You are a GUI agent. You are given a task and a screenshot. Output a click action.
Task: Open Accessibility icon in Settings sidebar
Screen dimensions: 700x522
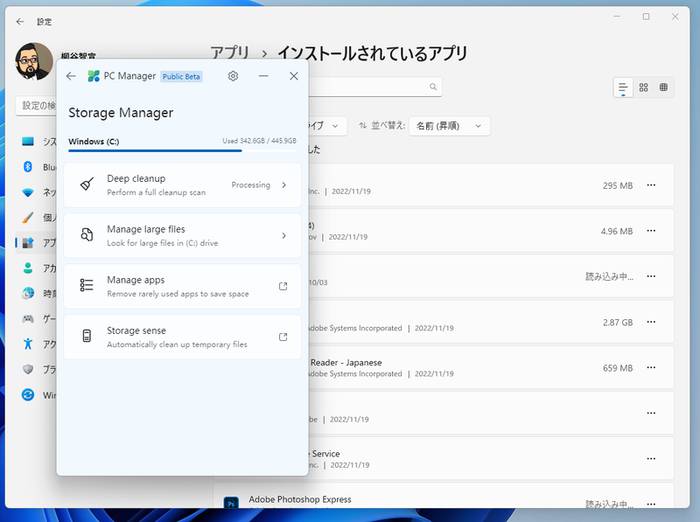click(x=28, y=344)
